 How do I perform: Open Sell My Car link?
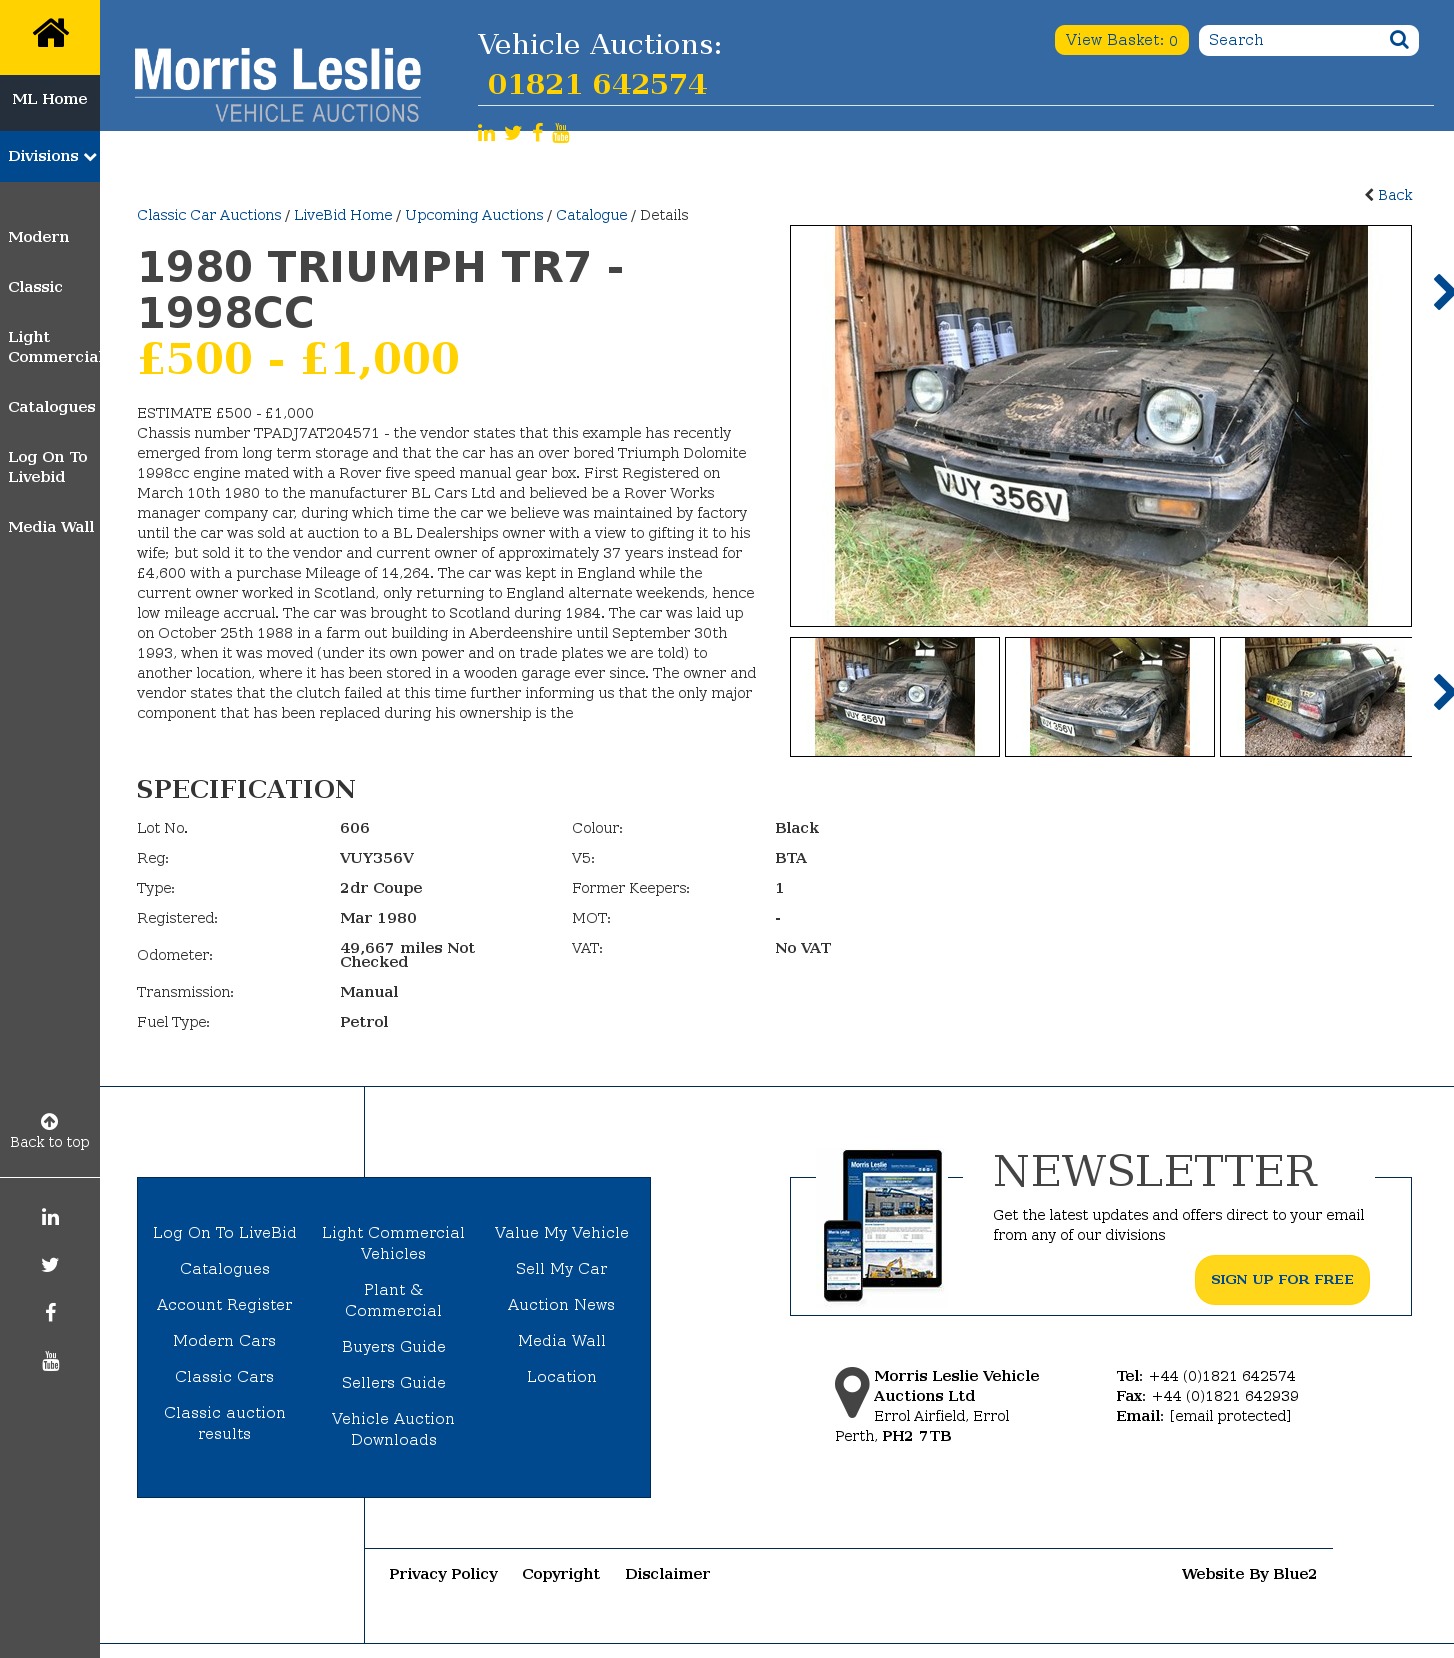pyautogui.click(x=562, y=1269)
